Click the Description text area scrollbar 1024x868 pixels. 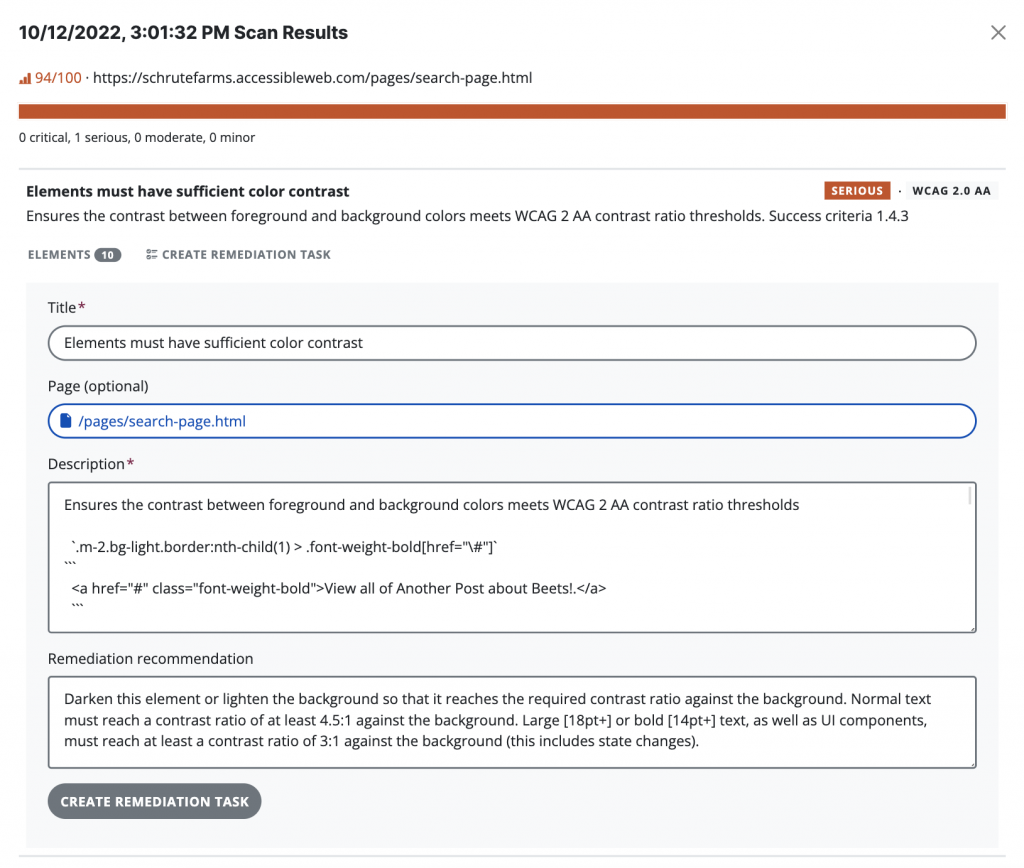point(969,495)
